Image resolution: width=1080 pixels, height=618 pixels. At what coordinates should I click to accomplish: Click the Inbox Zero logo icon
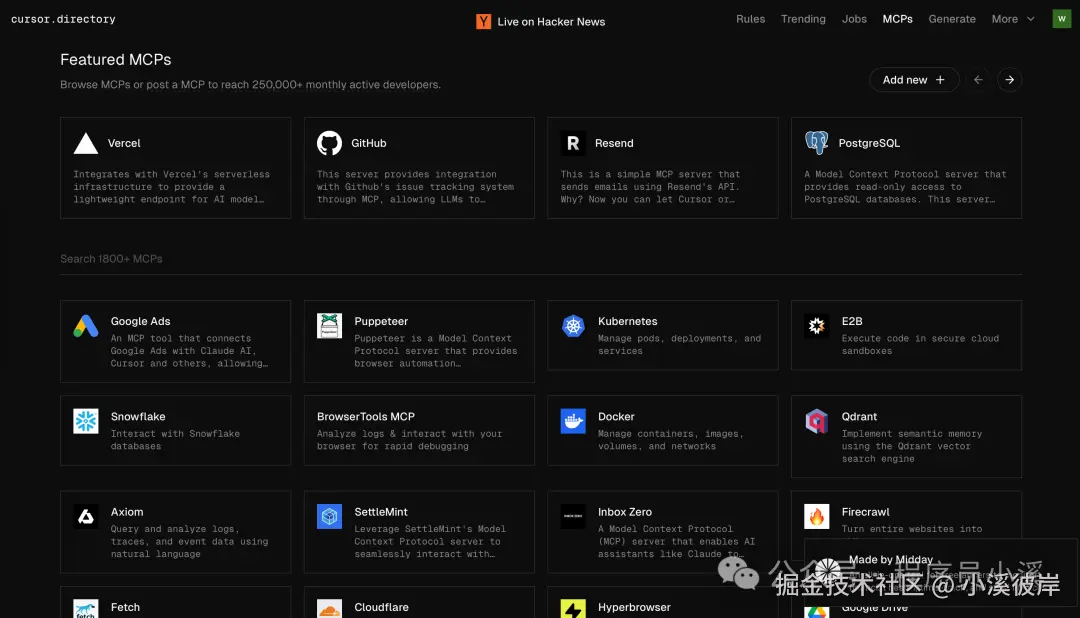573,517
